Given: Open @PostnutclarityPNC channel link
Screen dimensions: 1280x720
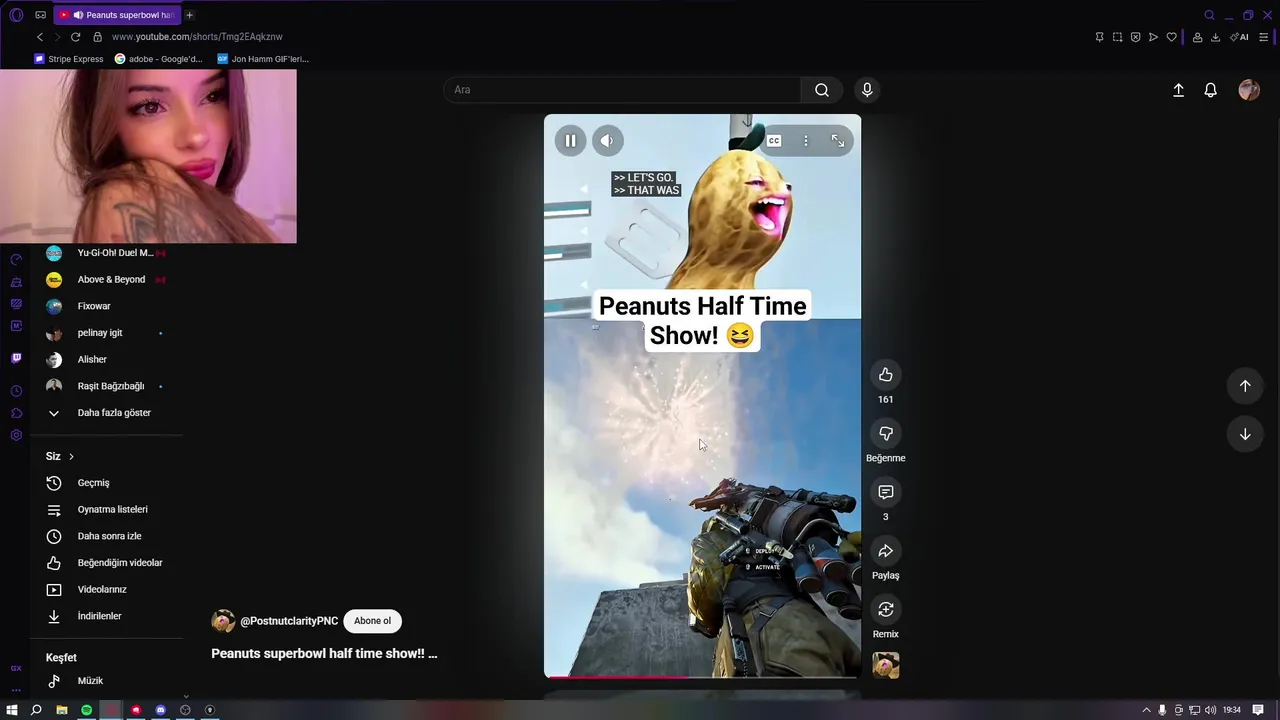Looking at the screenshot, I should (x=289, y=621).
